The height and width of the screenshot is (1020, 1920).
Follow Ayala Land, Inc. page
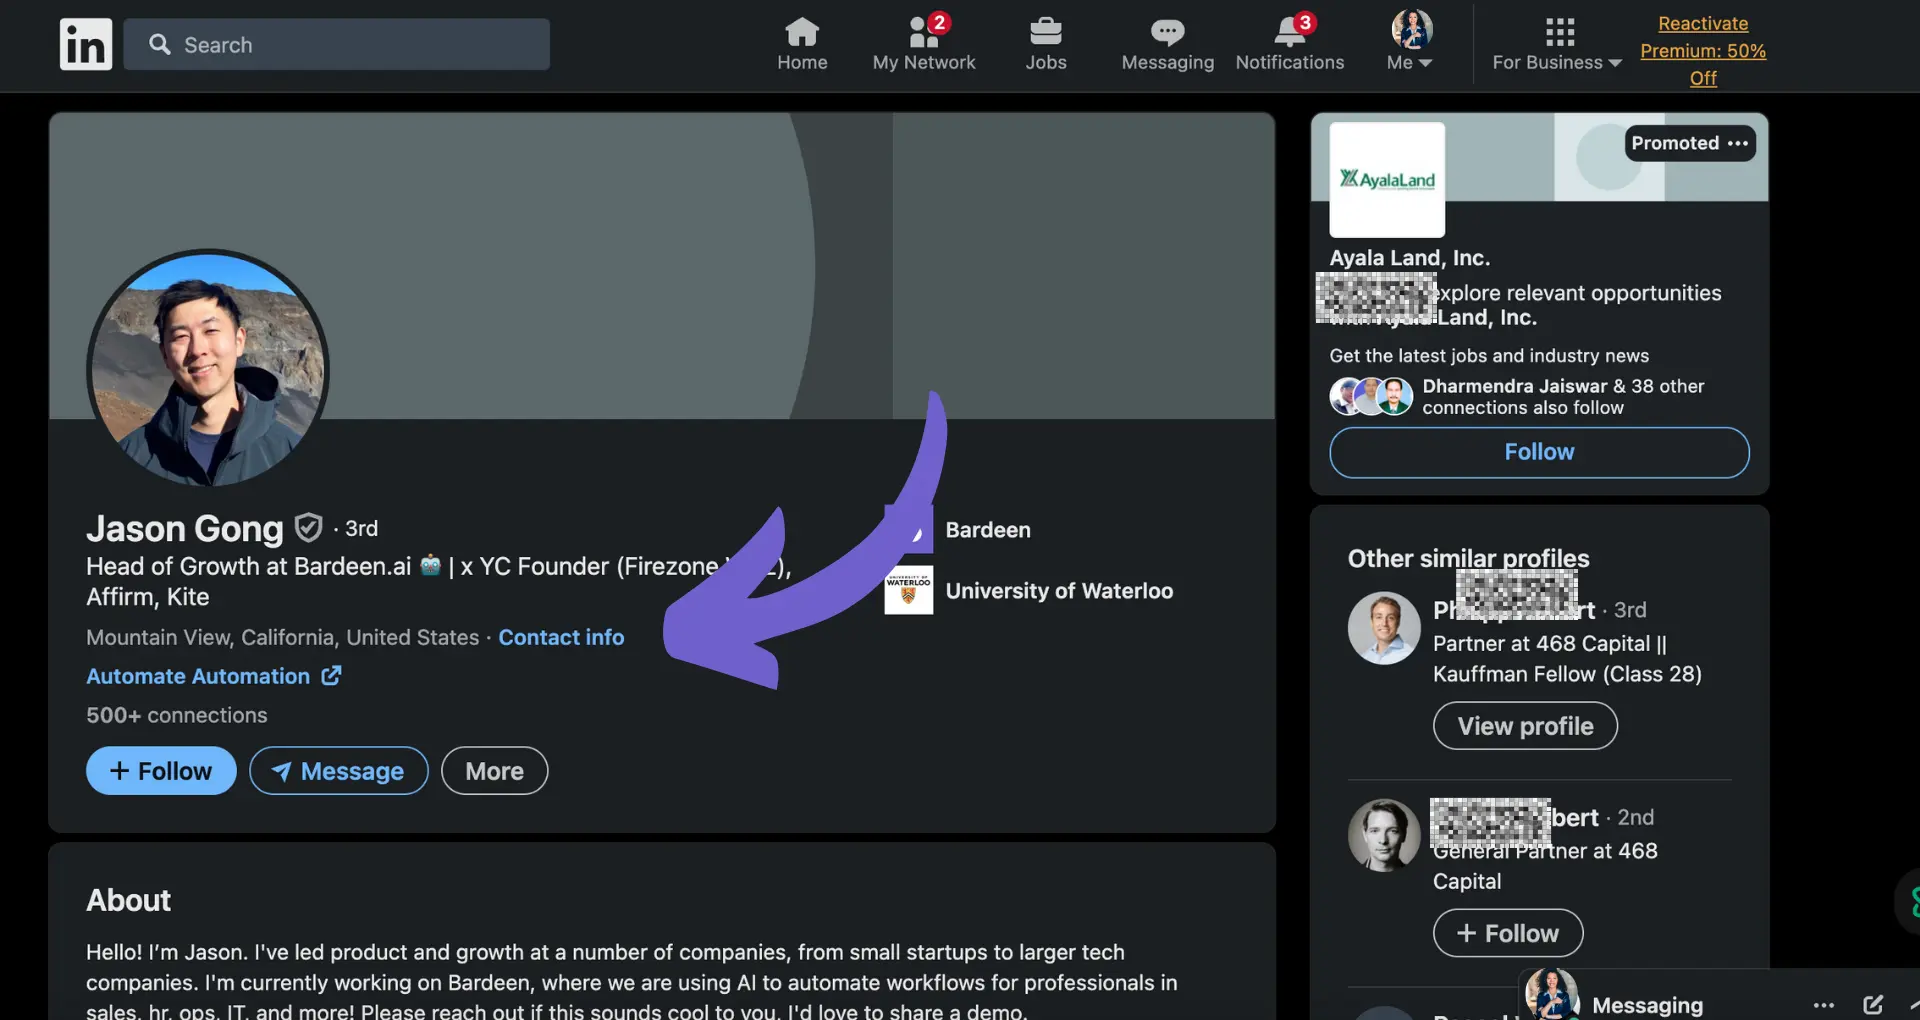pyautogui.click(x=1539, y=452)
